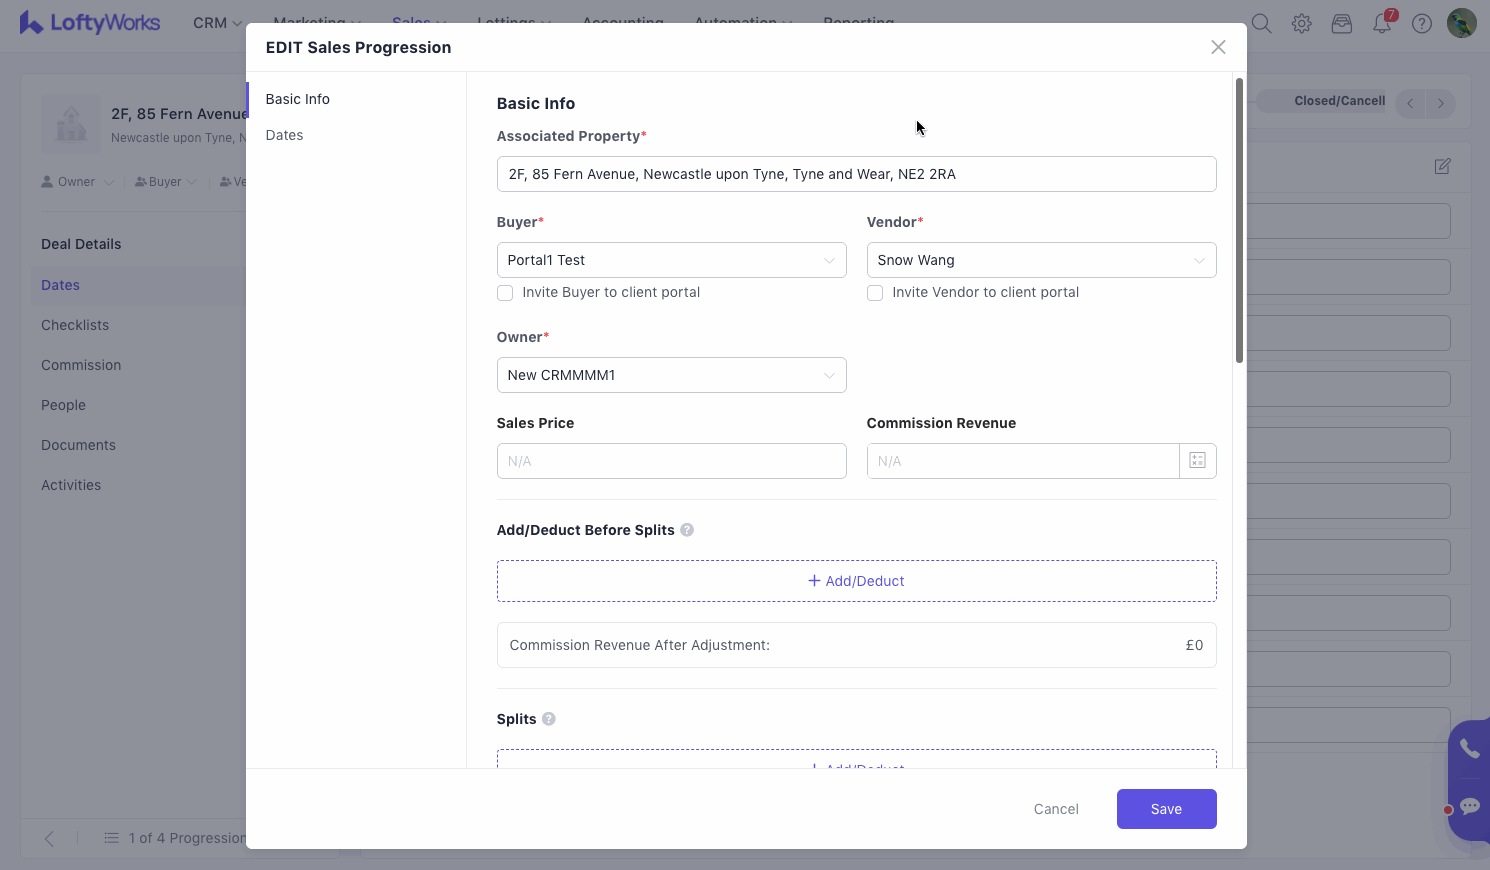Screen dimensions: 1490x870
Task: Open the commission revenue calculator icon
Action: (1197, 461)
